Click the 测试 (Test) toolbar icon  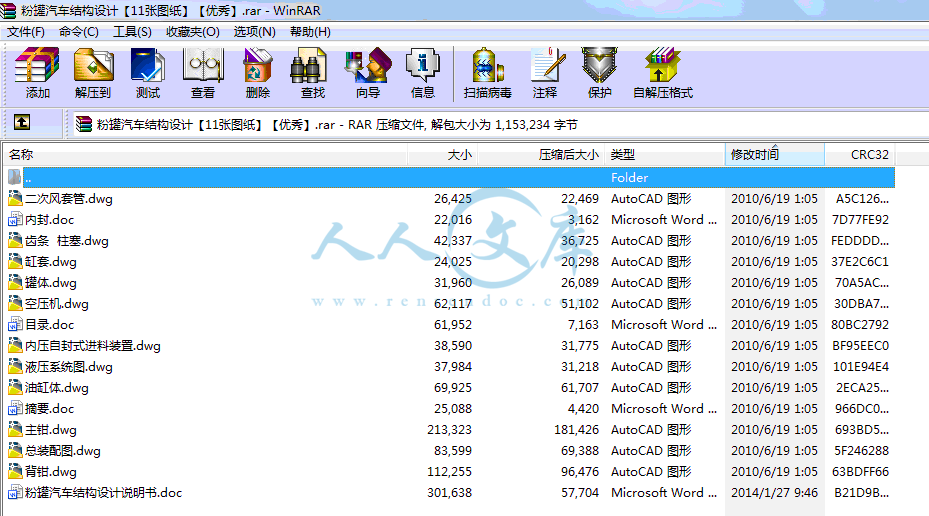coord(148,65)
